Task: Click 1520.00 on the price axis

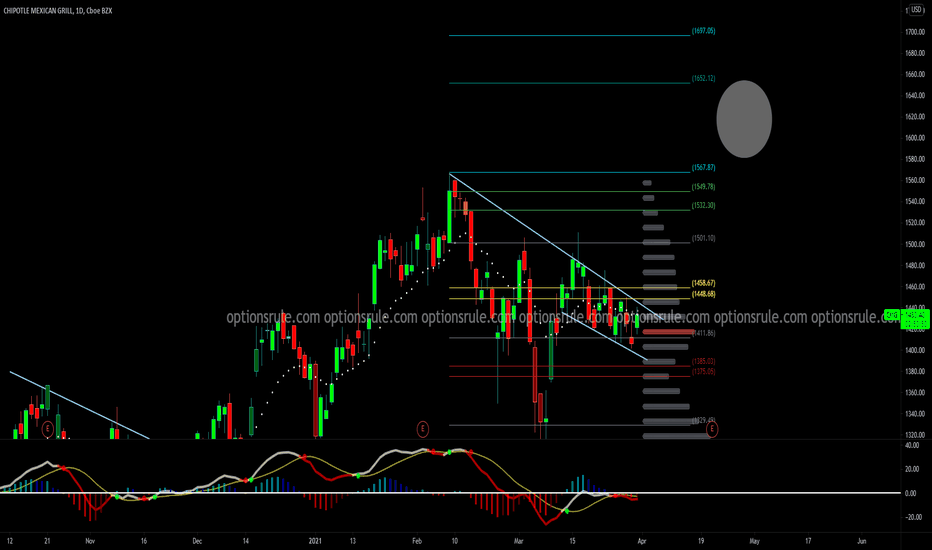Action: point(915,222)
